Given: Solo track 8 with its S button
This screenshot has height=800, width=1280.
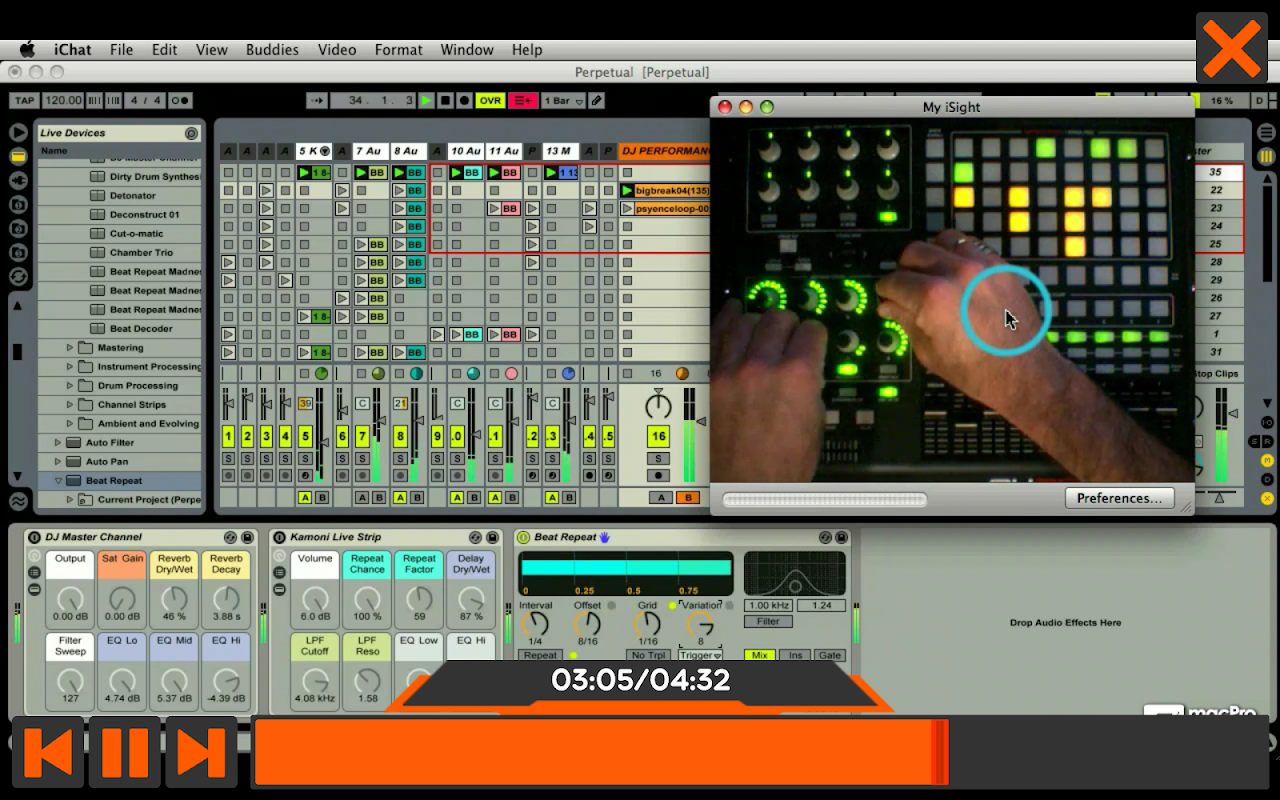Looking at the screenshot, I should (400, 458).
